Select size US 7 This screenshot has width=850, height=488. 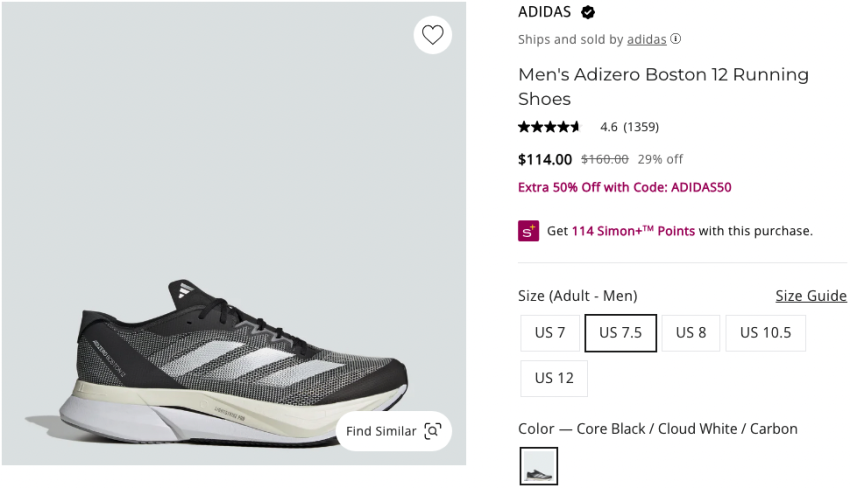pyautogui.click(x=549, y=333)
